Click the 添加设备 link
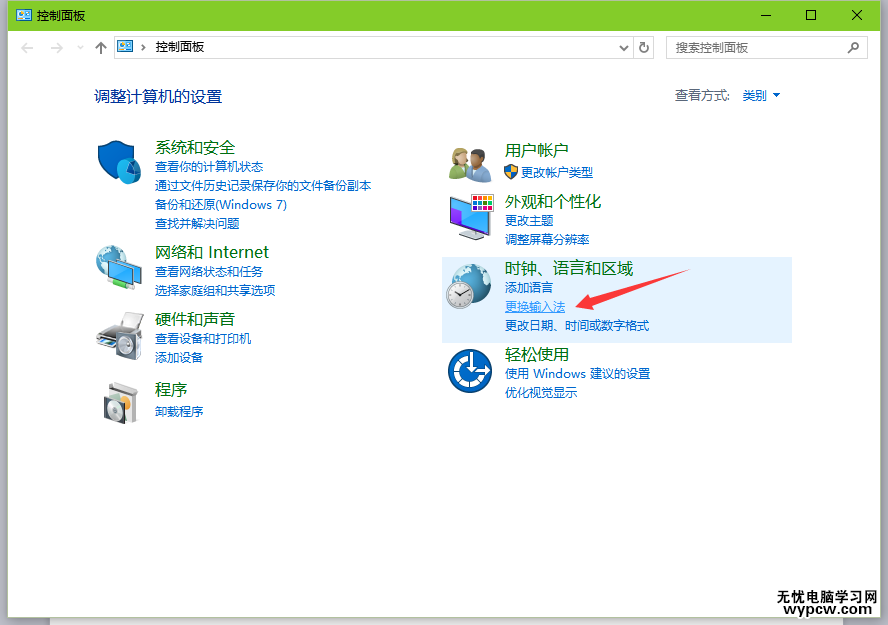Image resolution: width=888 pixels, height=625 pixels. (179, 358)
